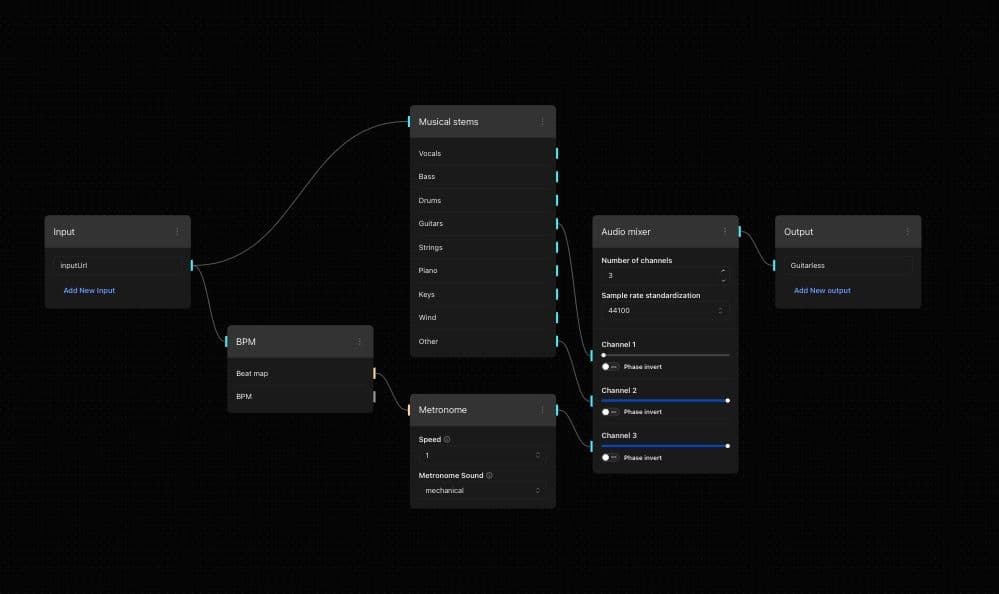
Task: Open the Metronome Speed selector
Action: [x=482, y=455]
